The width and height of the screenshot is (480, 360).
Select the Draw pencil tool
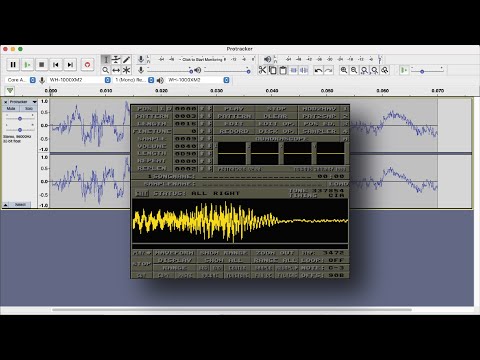[126, 60]
